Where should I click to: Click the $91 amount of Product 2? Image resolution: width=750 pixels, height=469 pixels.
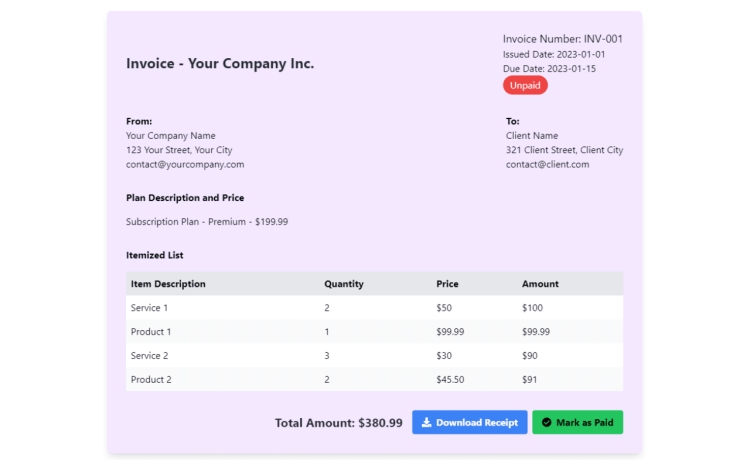(x=529, y=380)
